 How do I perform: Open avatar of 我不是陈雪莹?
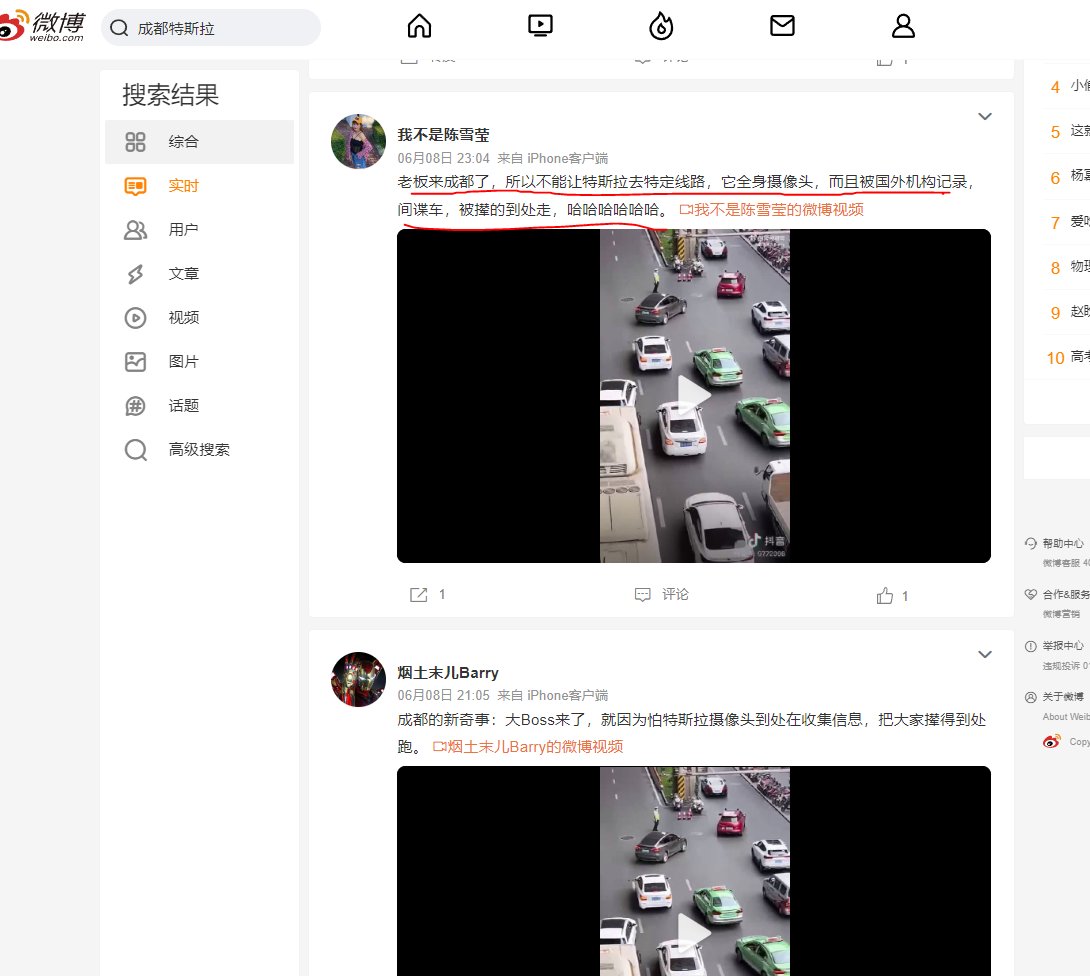[x=358, y=141]
